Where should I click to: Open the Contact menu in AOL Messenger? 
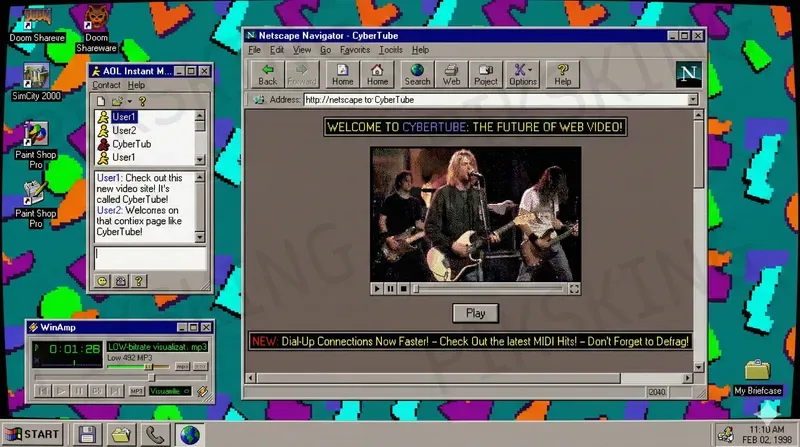click(x=106, y=85)
